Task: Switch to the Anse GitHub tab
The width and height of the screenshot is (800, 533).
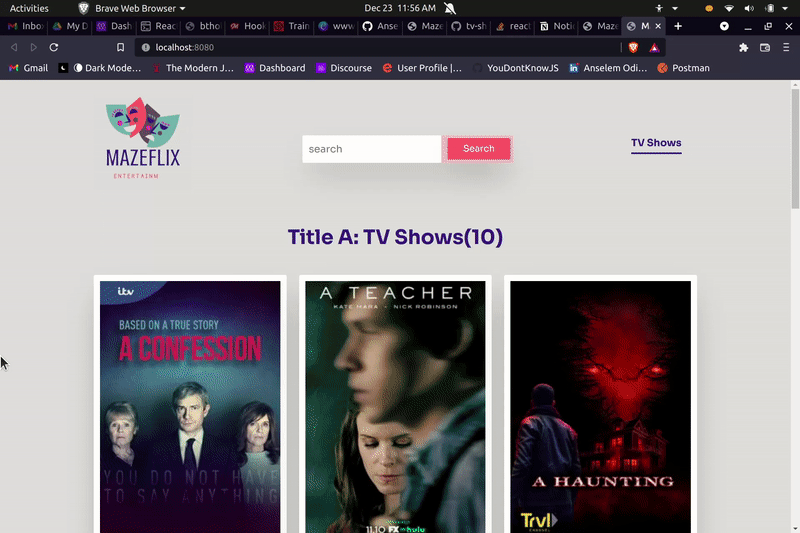Action: tap(381, 26)
